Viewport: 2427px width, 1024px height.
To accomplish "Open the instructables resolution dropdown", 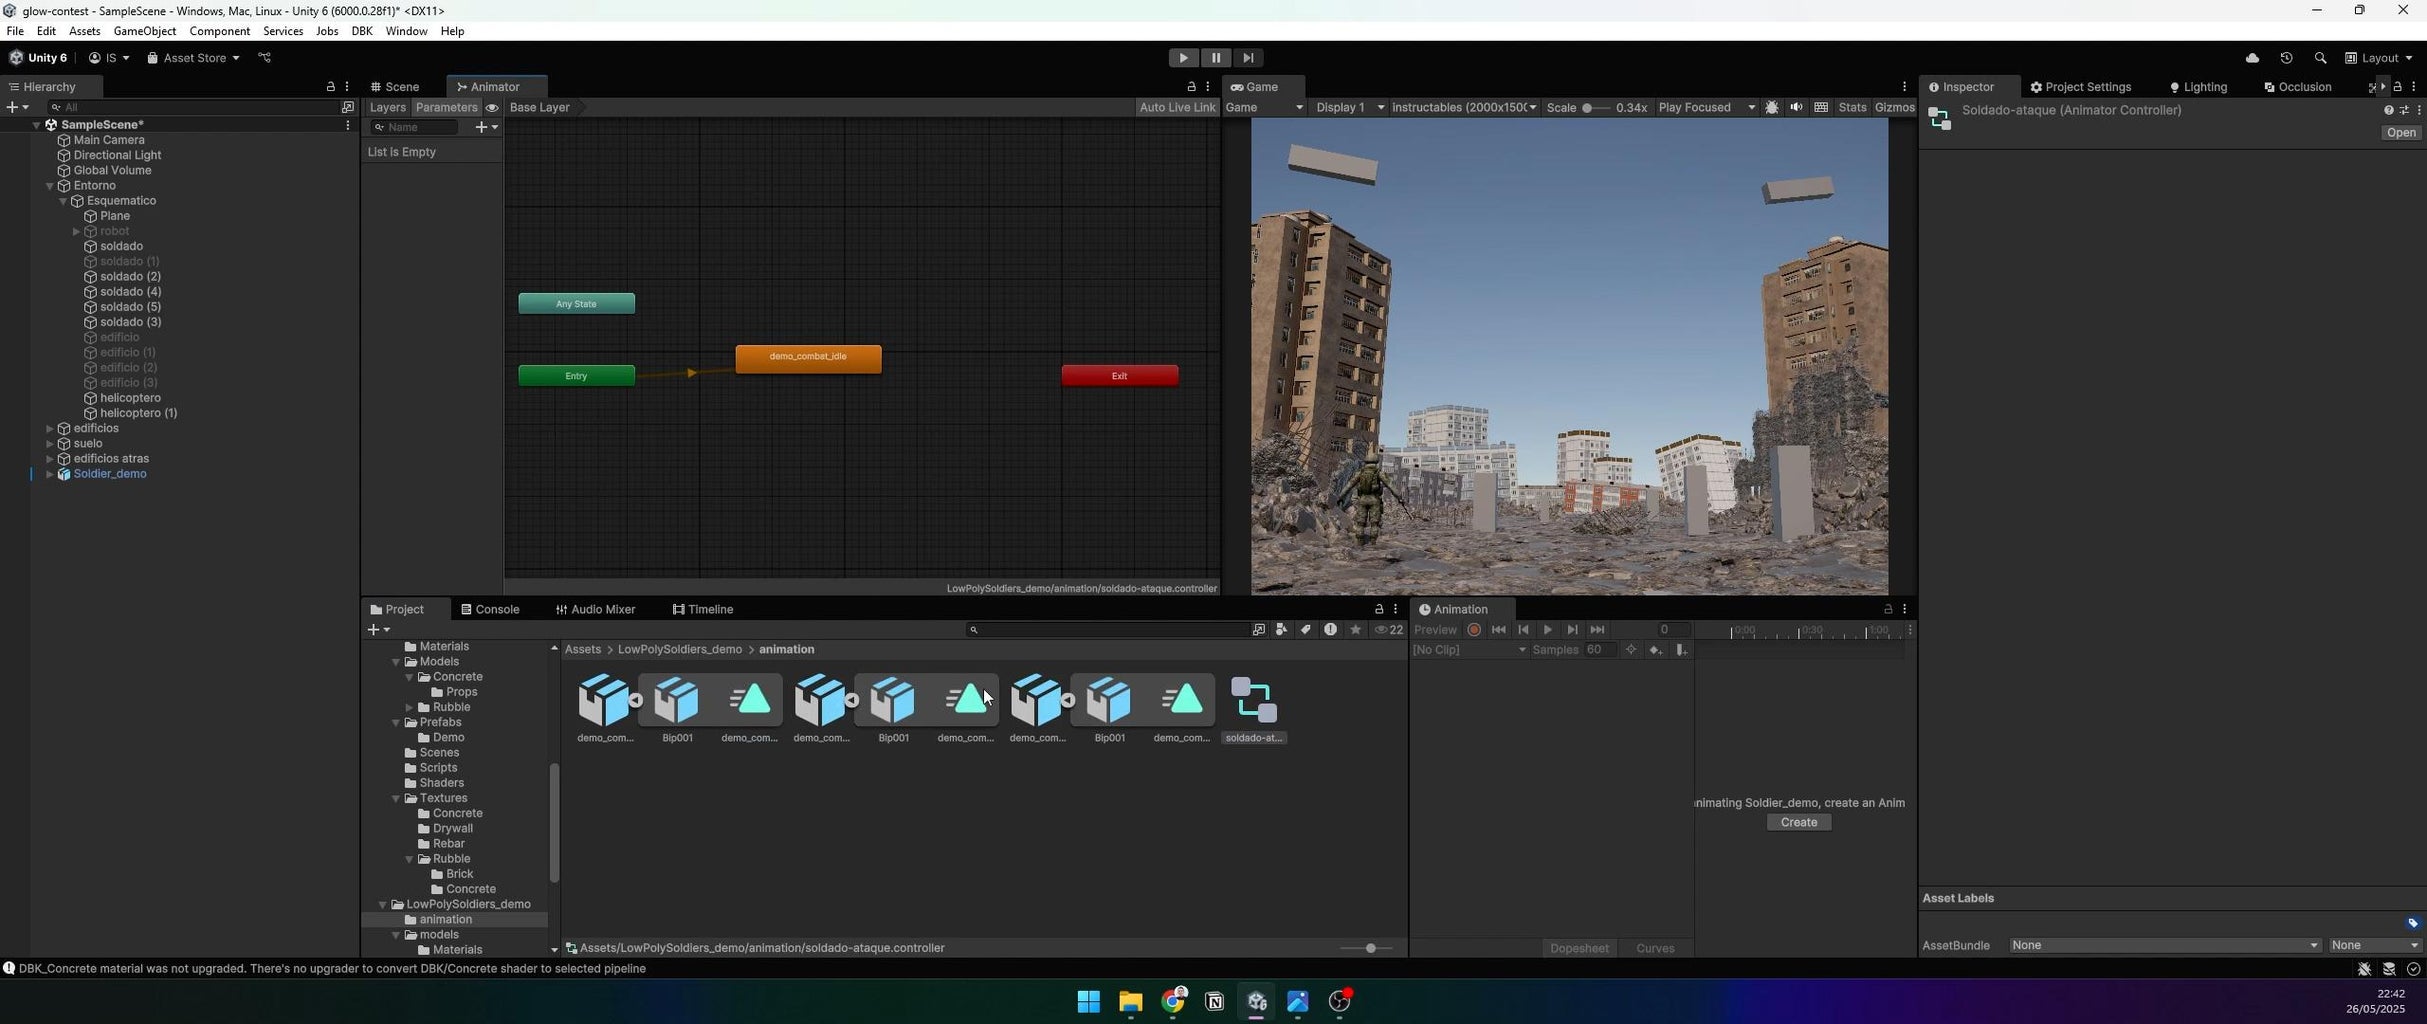I will [1463, 107].
